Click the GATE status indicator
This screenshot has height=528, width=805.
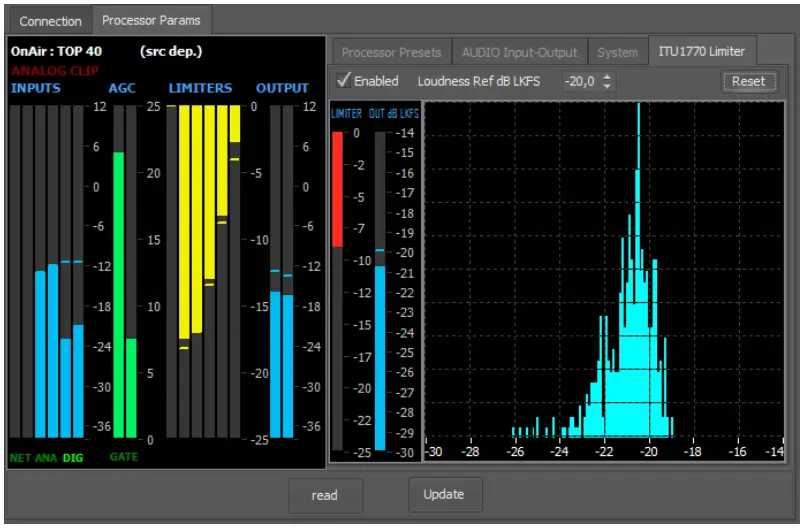[x=124, y=456]
